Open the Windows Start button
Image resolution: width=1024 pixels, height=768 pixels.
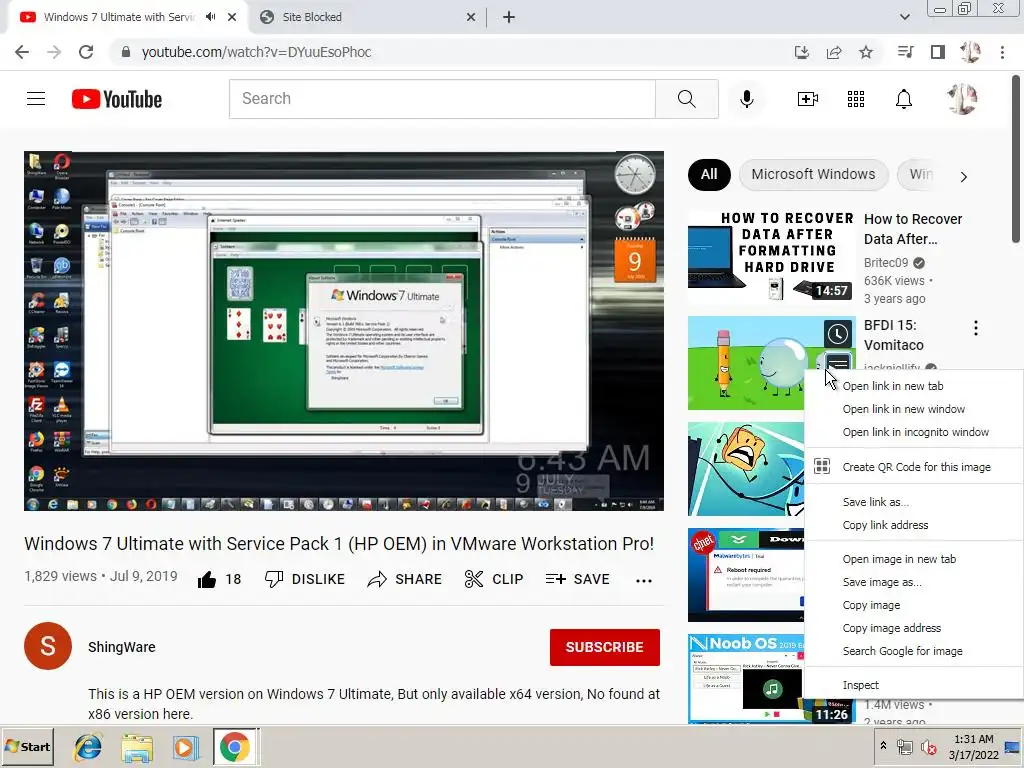27,747
